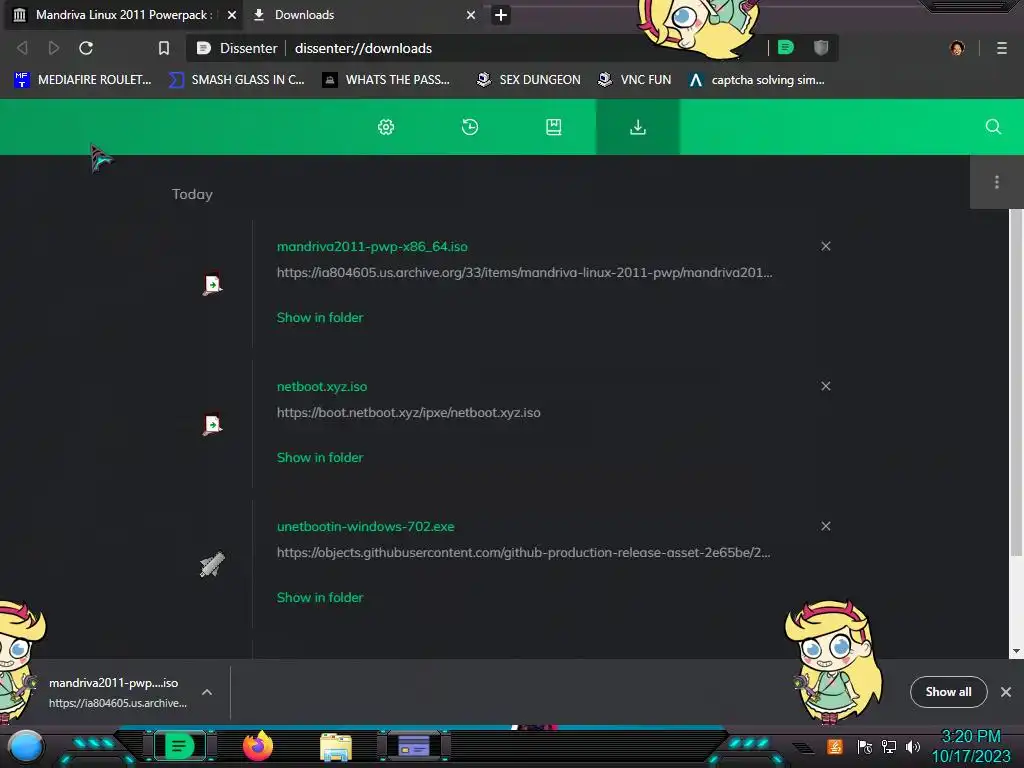Expand the download shelf item chevron
Screen dimensions: 1024x768
coord(206,692)
